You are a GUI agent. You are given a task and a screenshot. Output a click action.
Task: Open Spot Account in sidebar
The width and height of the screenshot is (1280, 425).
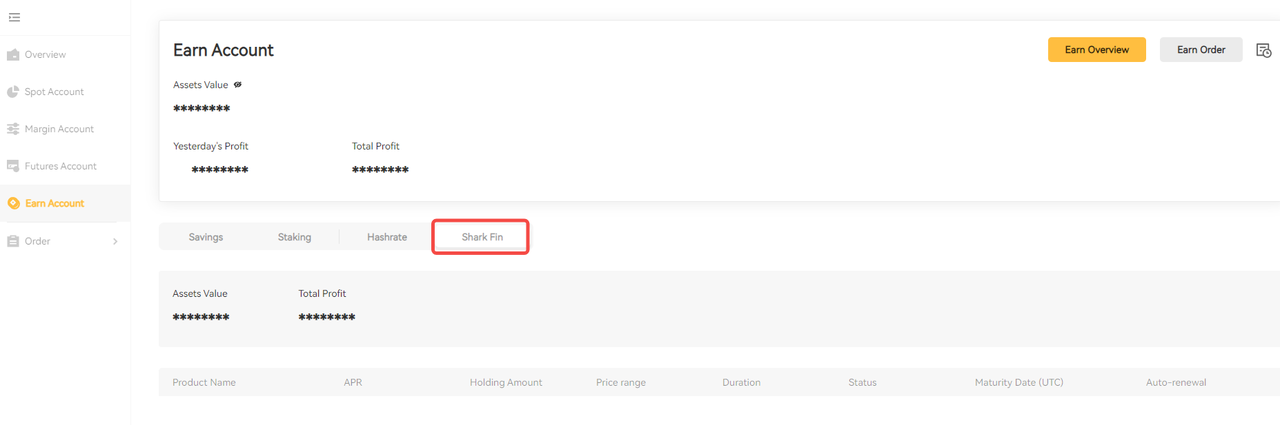(54, 92)
